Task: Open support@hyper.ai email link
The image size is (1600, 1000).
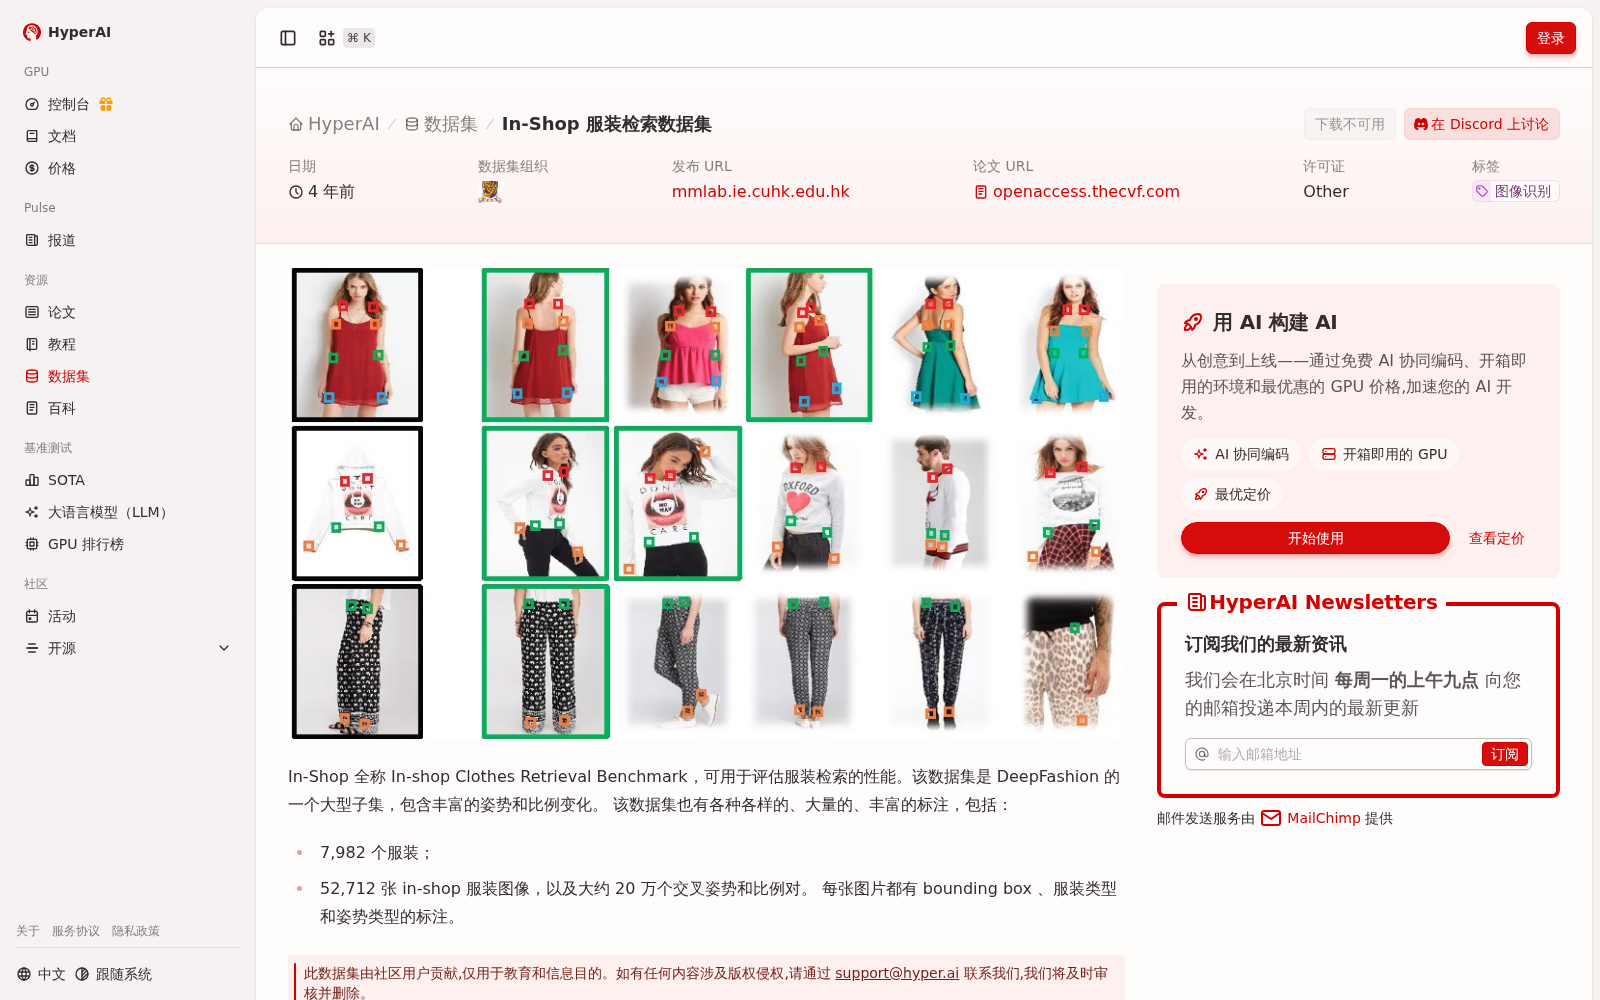Action: pos(897,973)
